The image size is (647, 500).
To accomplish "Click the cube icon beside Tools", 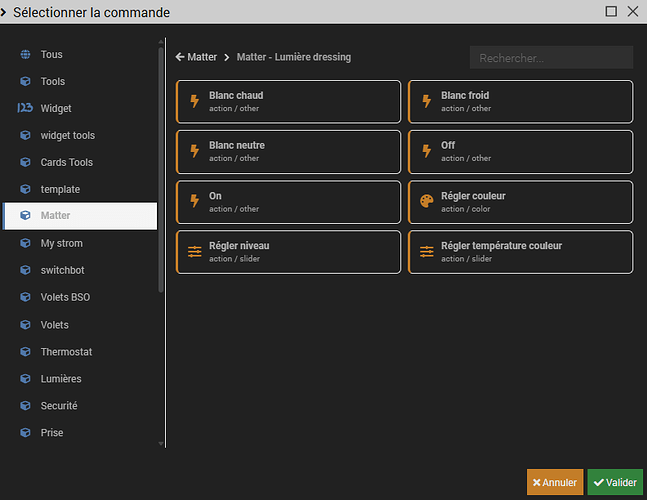I will pos(25,81).
